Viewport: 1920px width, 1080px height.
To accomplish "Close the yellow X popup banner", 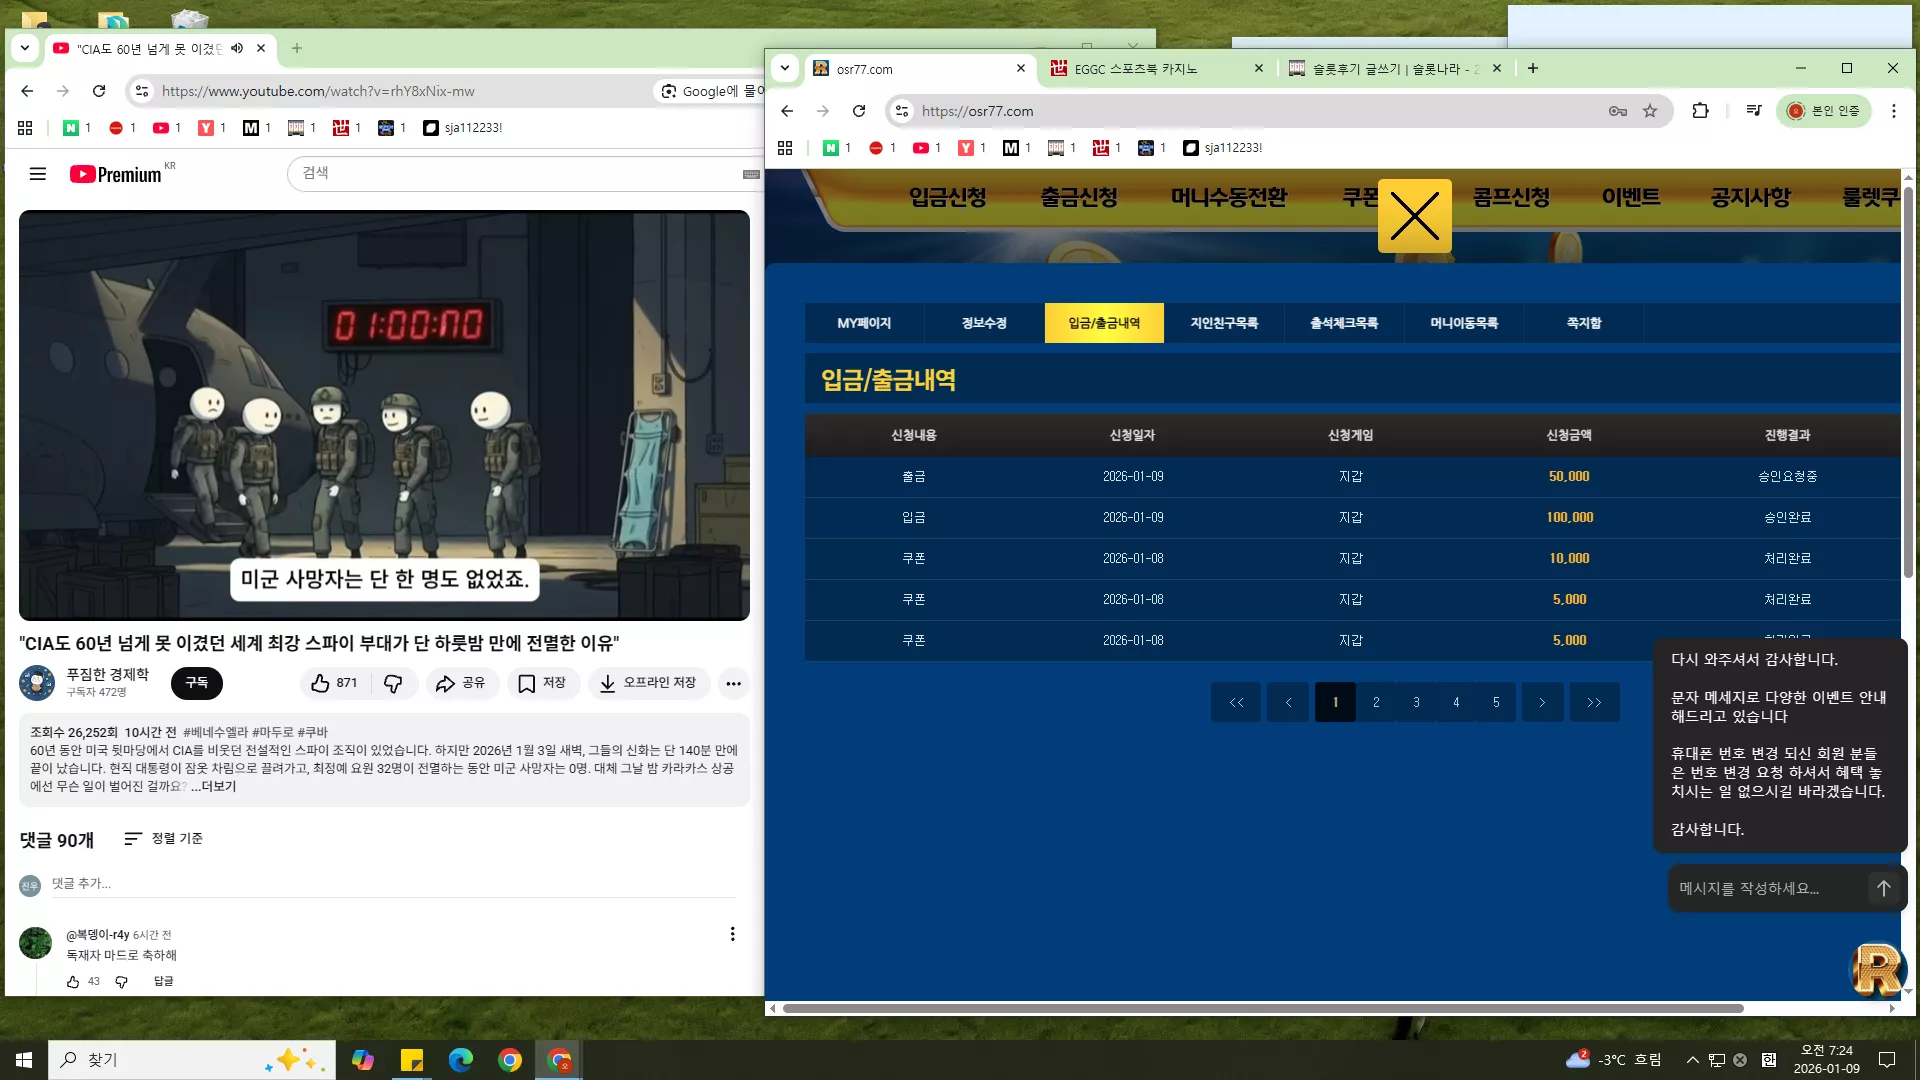I will point(1414,216).
